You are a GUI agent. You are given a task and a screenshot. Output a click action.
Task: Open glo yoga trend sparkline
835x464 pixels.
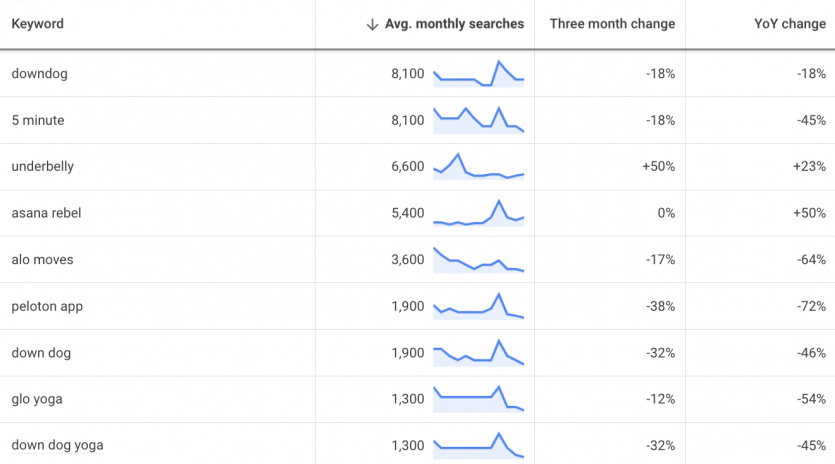[479, 399]
